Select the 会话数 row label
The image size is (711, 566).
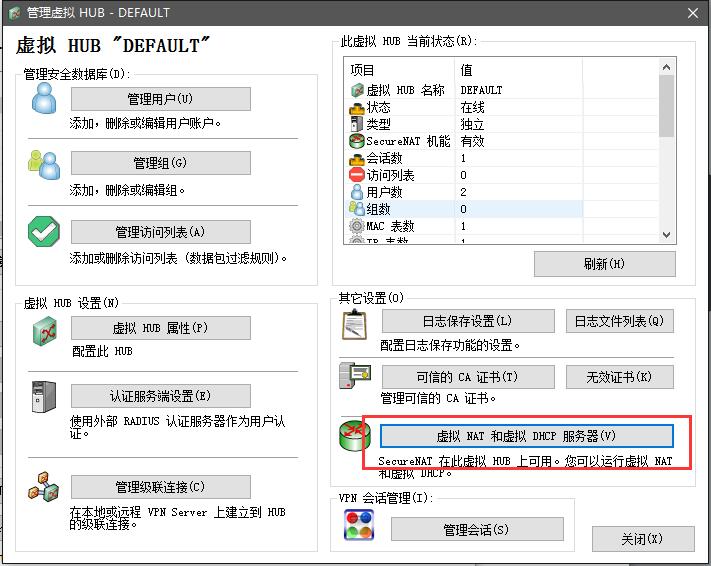coord(384,158)
